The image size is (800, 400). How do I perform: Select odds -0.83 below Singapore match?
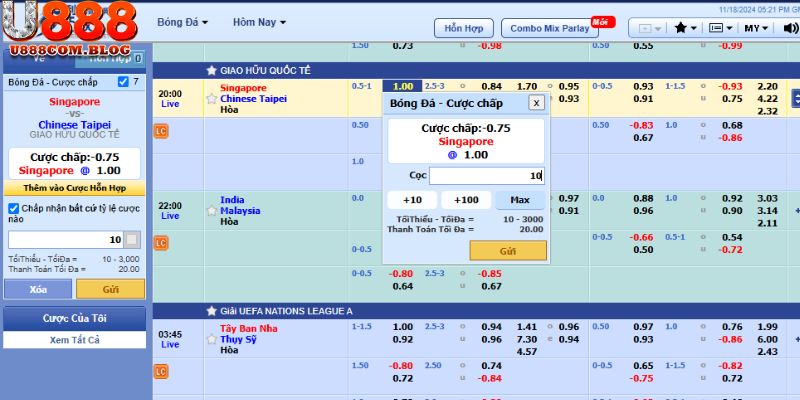[x=641, y=125]
